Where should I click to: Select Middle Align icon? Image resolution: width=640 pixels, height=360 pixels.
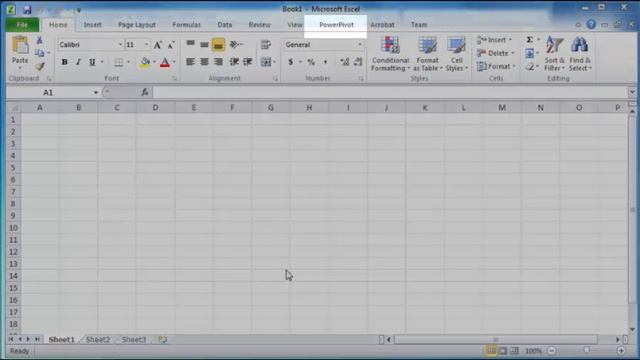click(204, 44)
